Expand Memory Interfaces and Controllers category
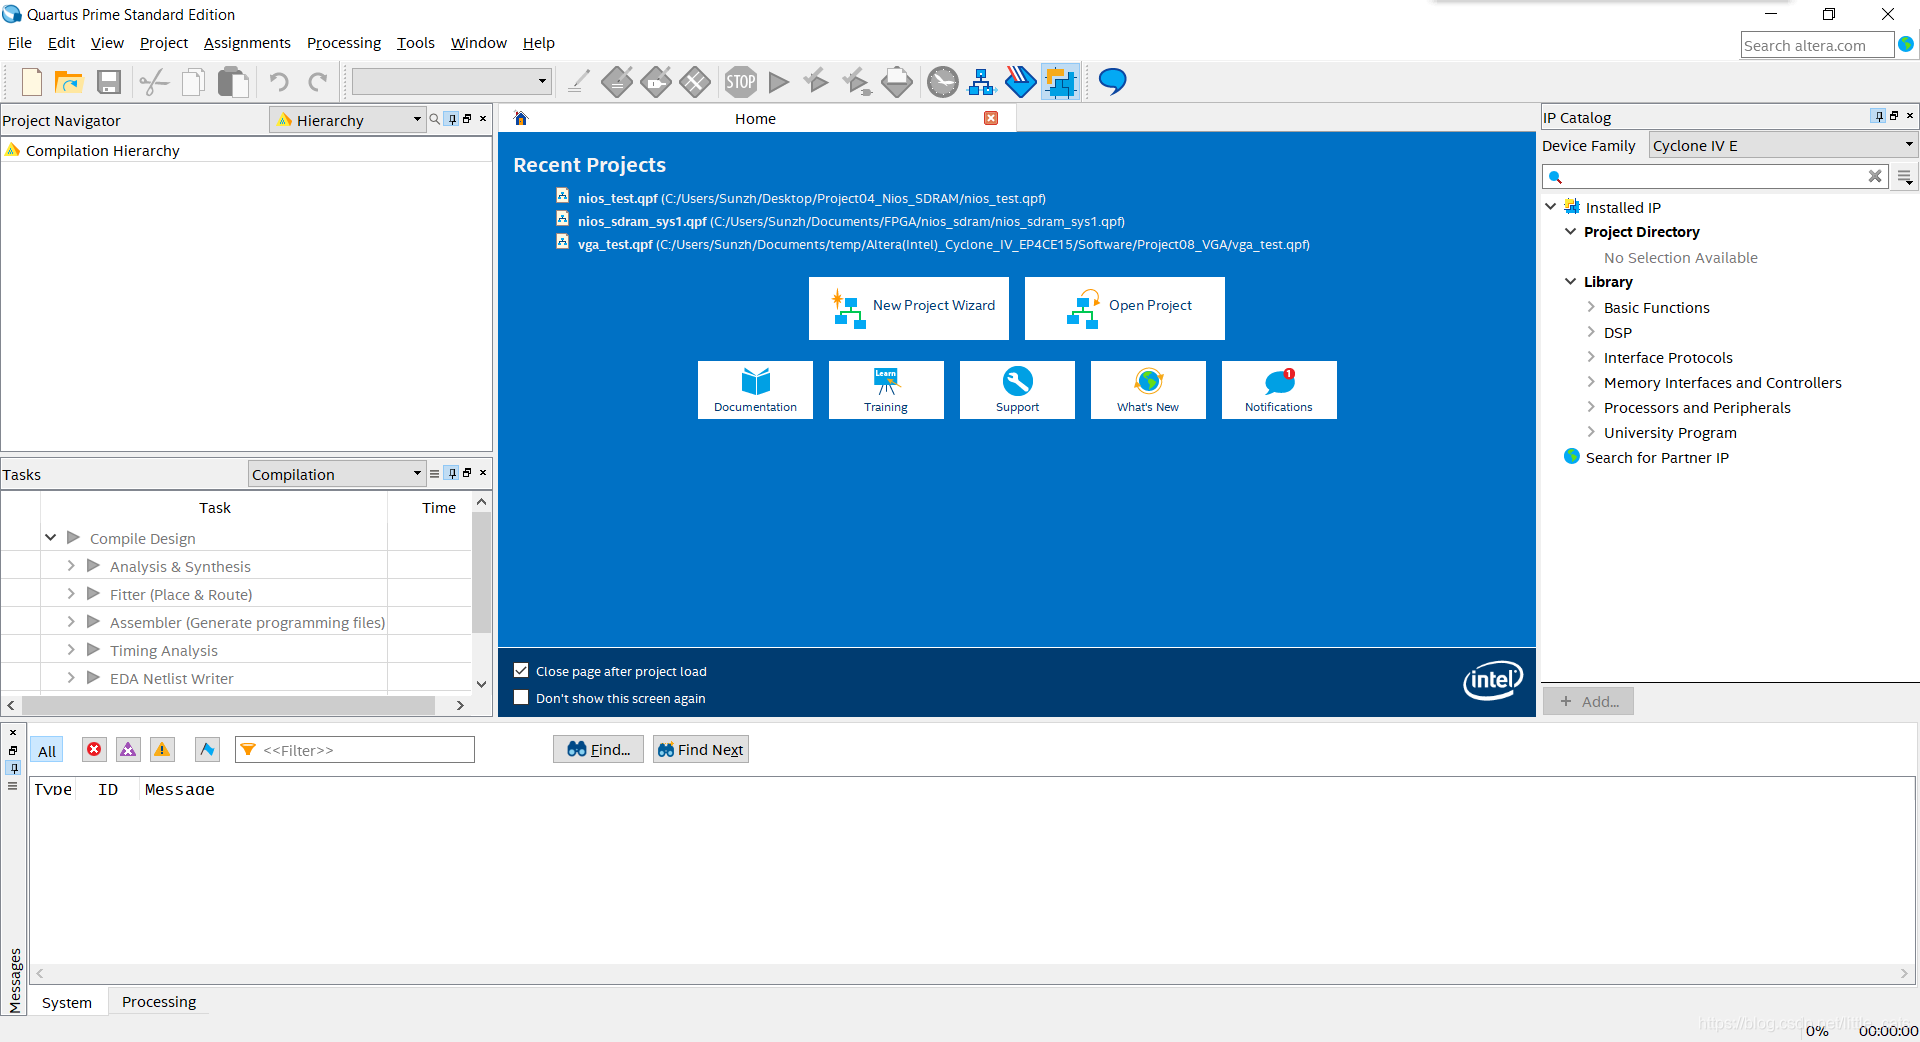Viewport: 1920px width, 1042px height. tap(1591, 382)
